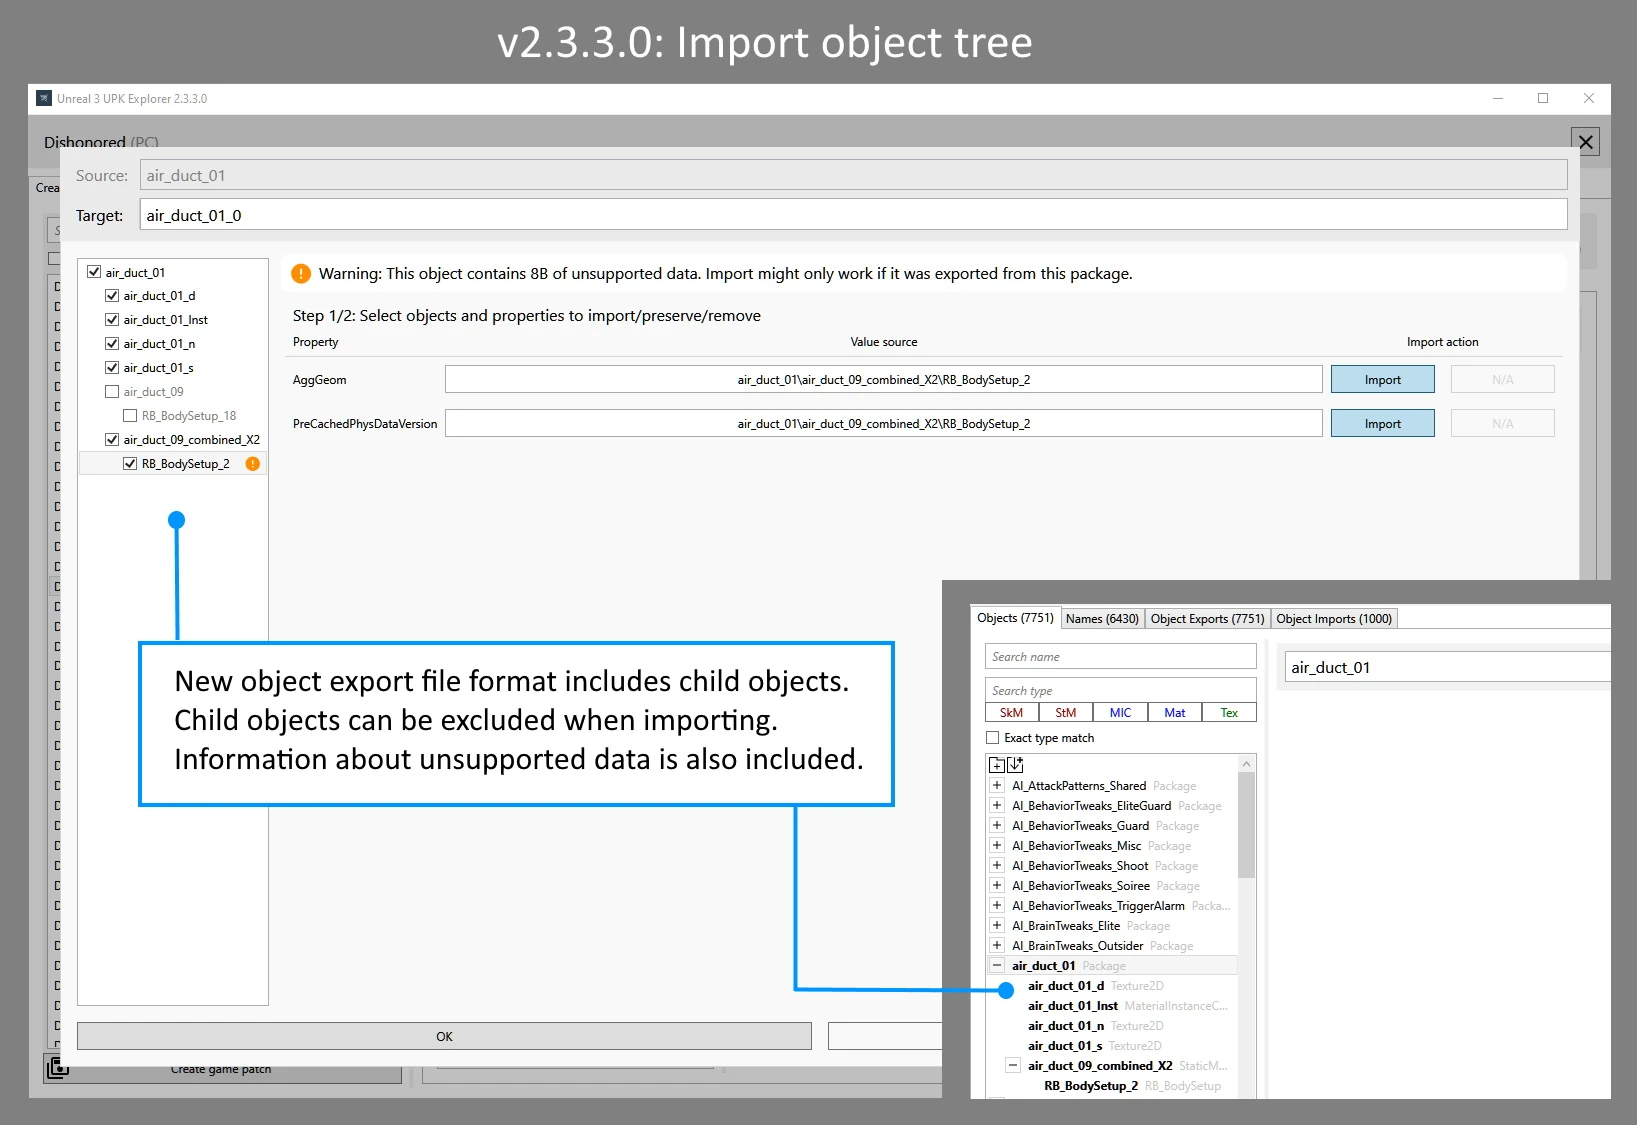Close the import dialog with the X button
Screen dimensions: 1637x1125
[1585, 142]
